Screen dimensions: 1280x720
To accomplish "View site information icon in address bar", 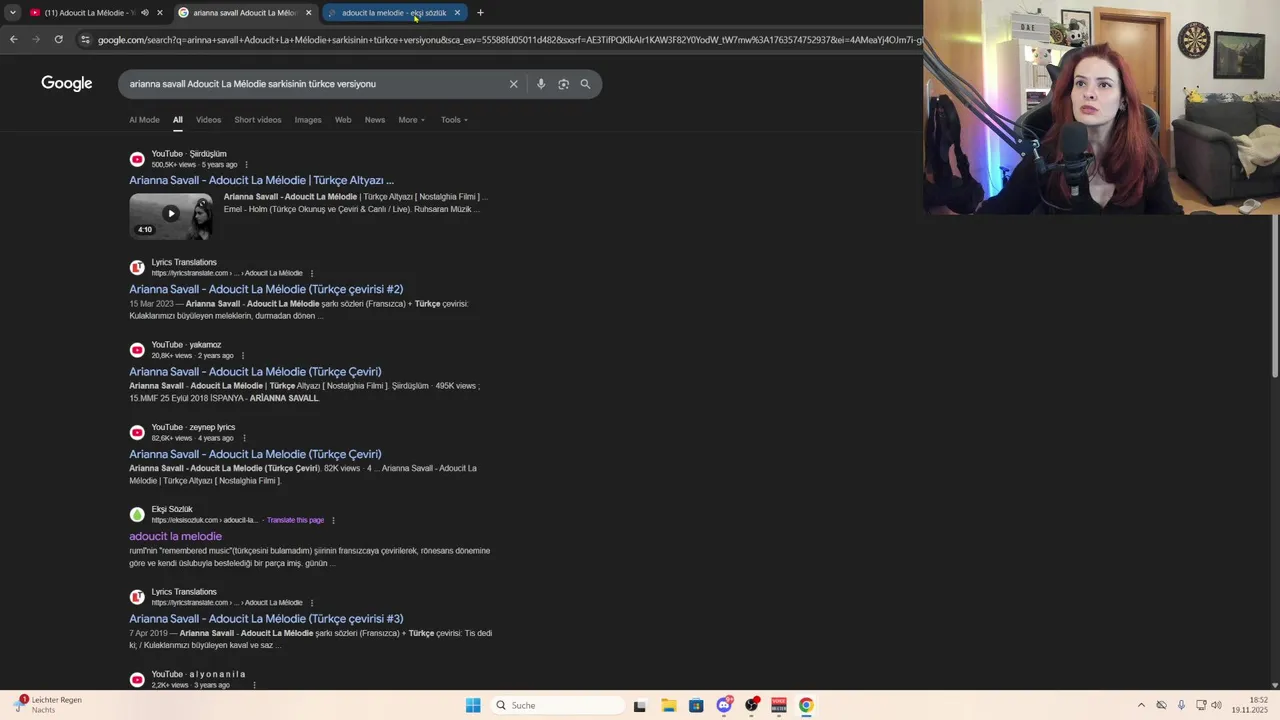I will click(x=85, y=40).
